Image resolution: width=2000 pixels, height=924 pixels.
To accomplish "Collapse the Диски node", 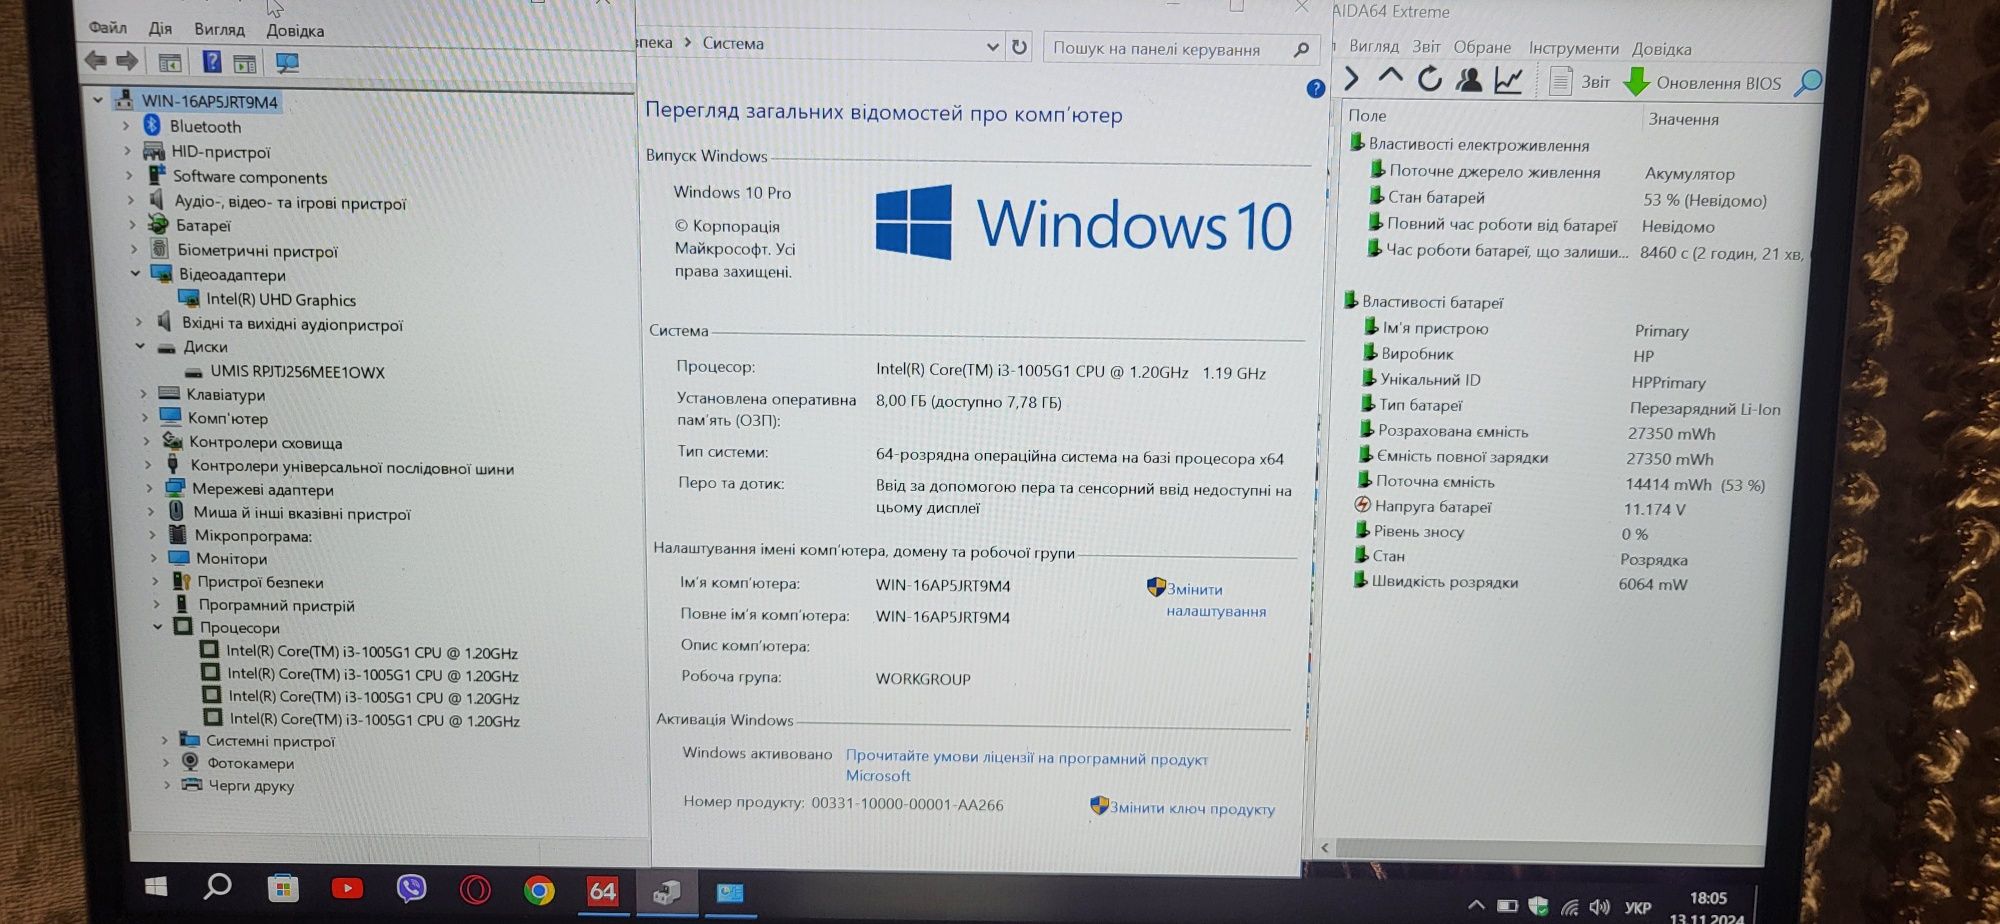I will tap(140, 346).
